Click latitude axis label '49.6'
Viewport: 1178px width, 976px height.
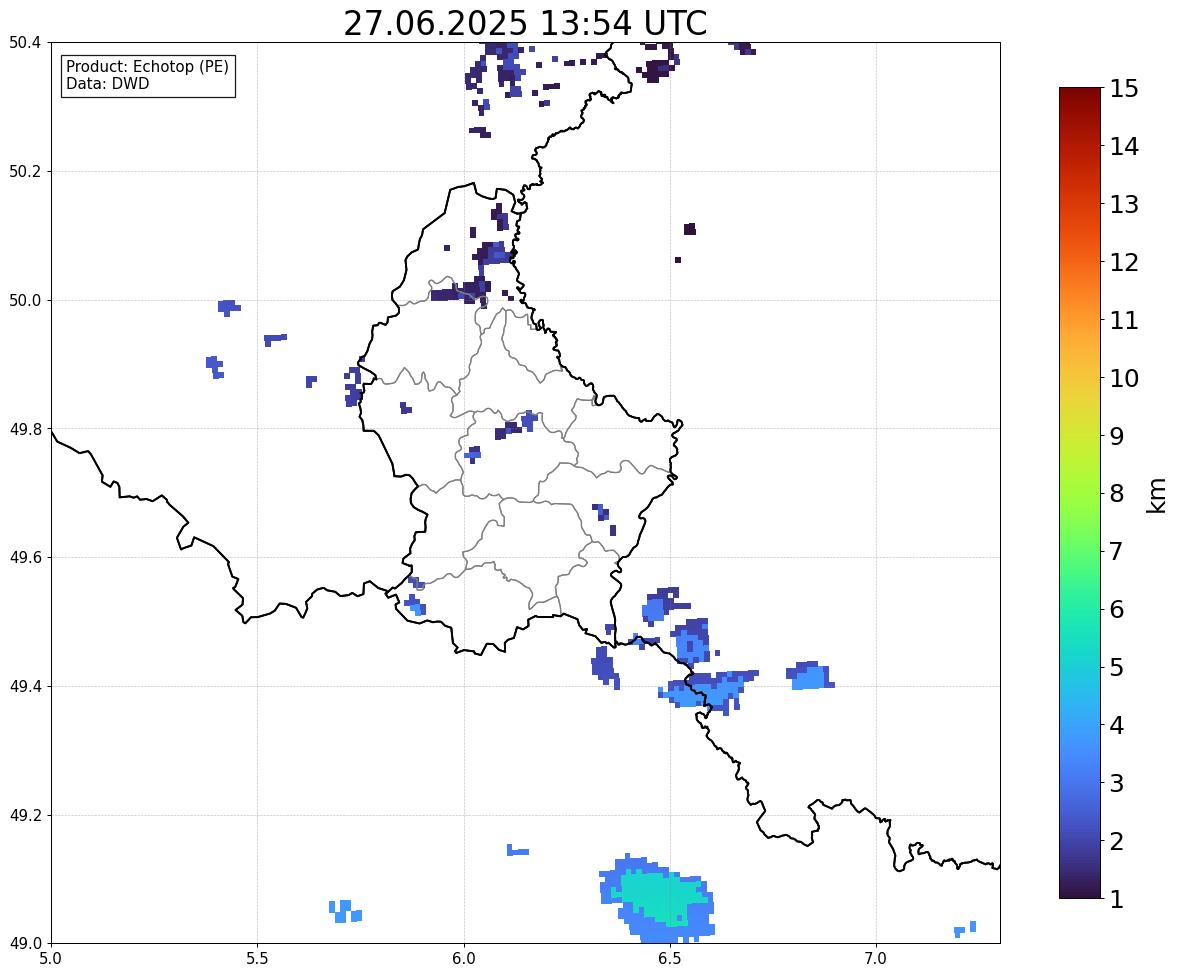click(24, 557)
